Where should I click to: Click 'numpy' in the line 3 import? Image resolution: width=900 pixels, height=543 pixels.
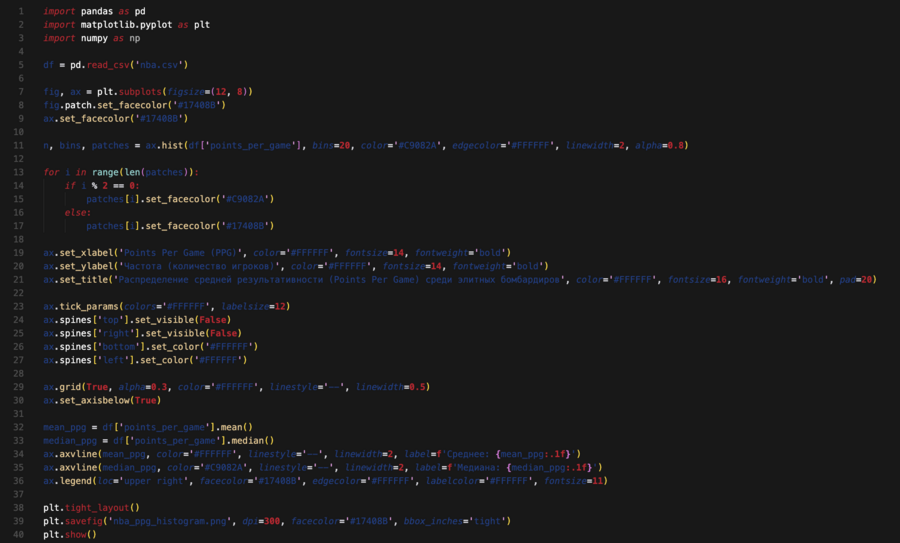(x=94, y=38)
